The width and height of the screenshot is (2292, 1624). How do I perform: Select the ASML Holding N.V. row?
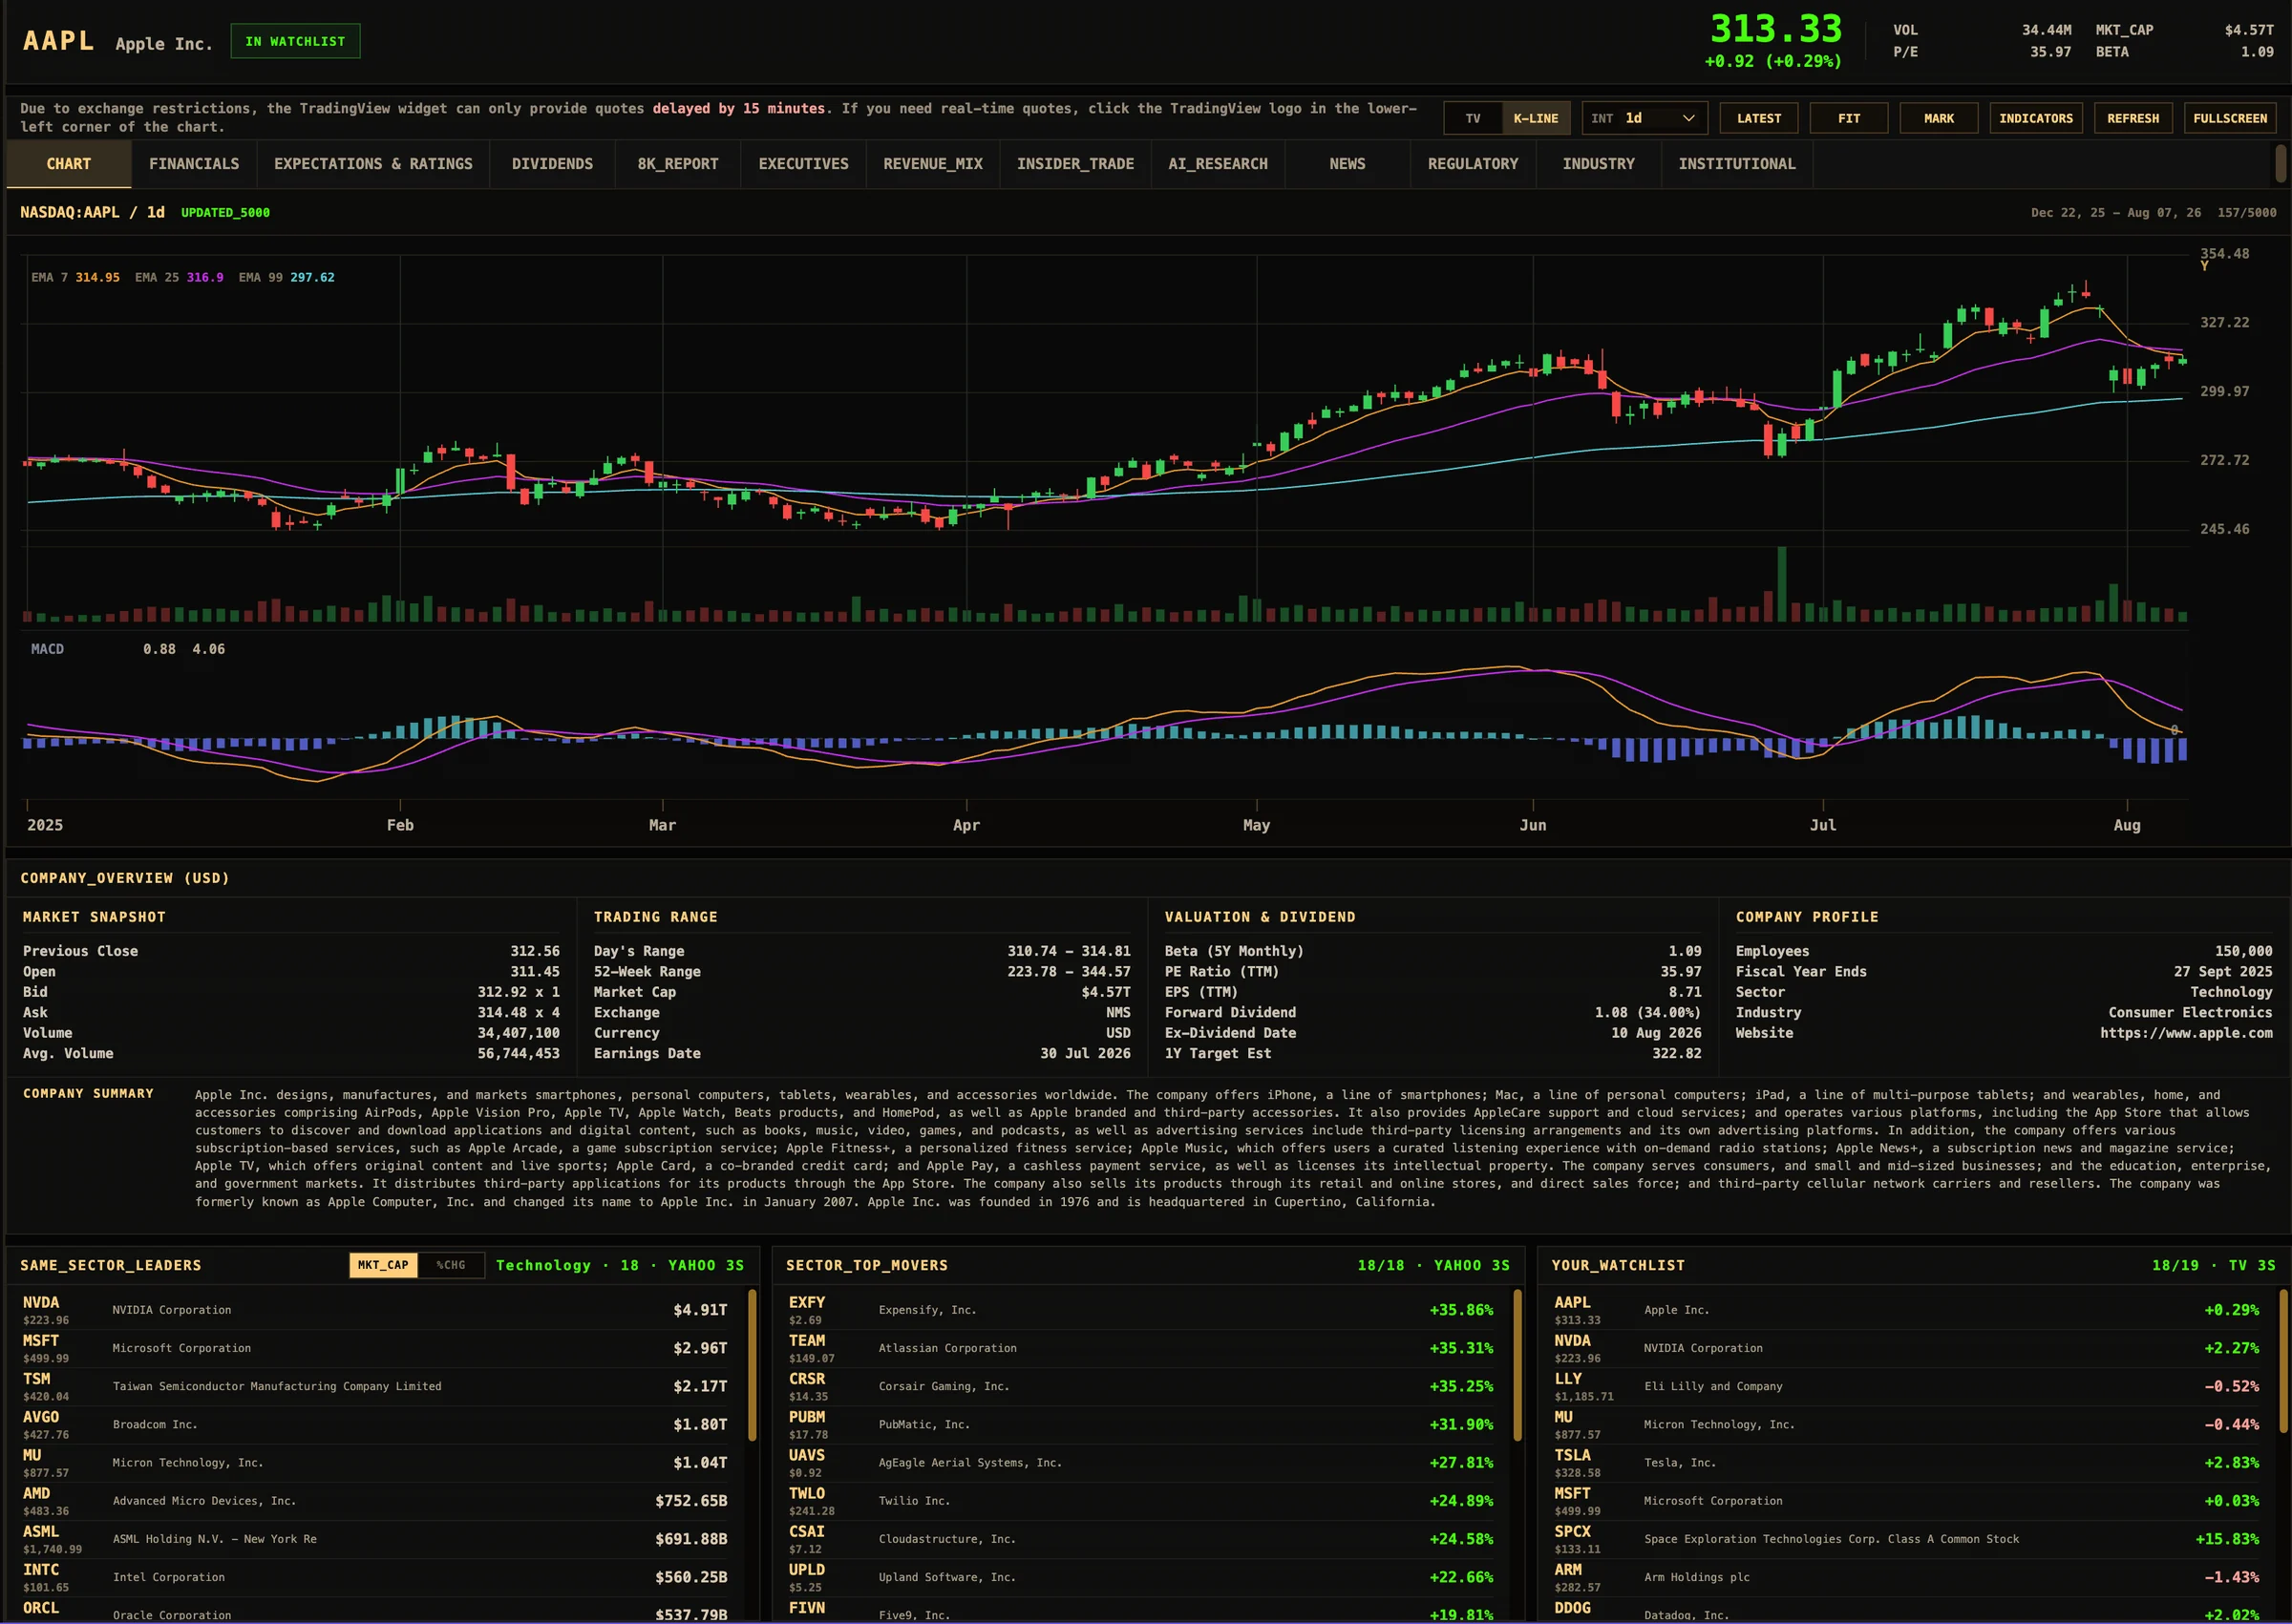pyautogui.click(x=376, y=1539)
